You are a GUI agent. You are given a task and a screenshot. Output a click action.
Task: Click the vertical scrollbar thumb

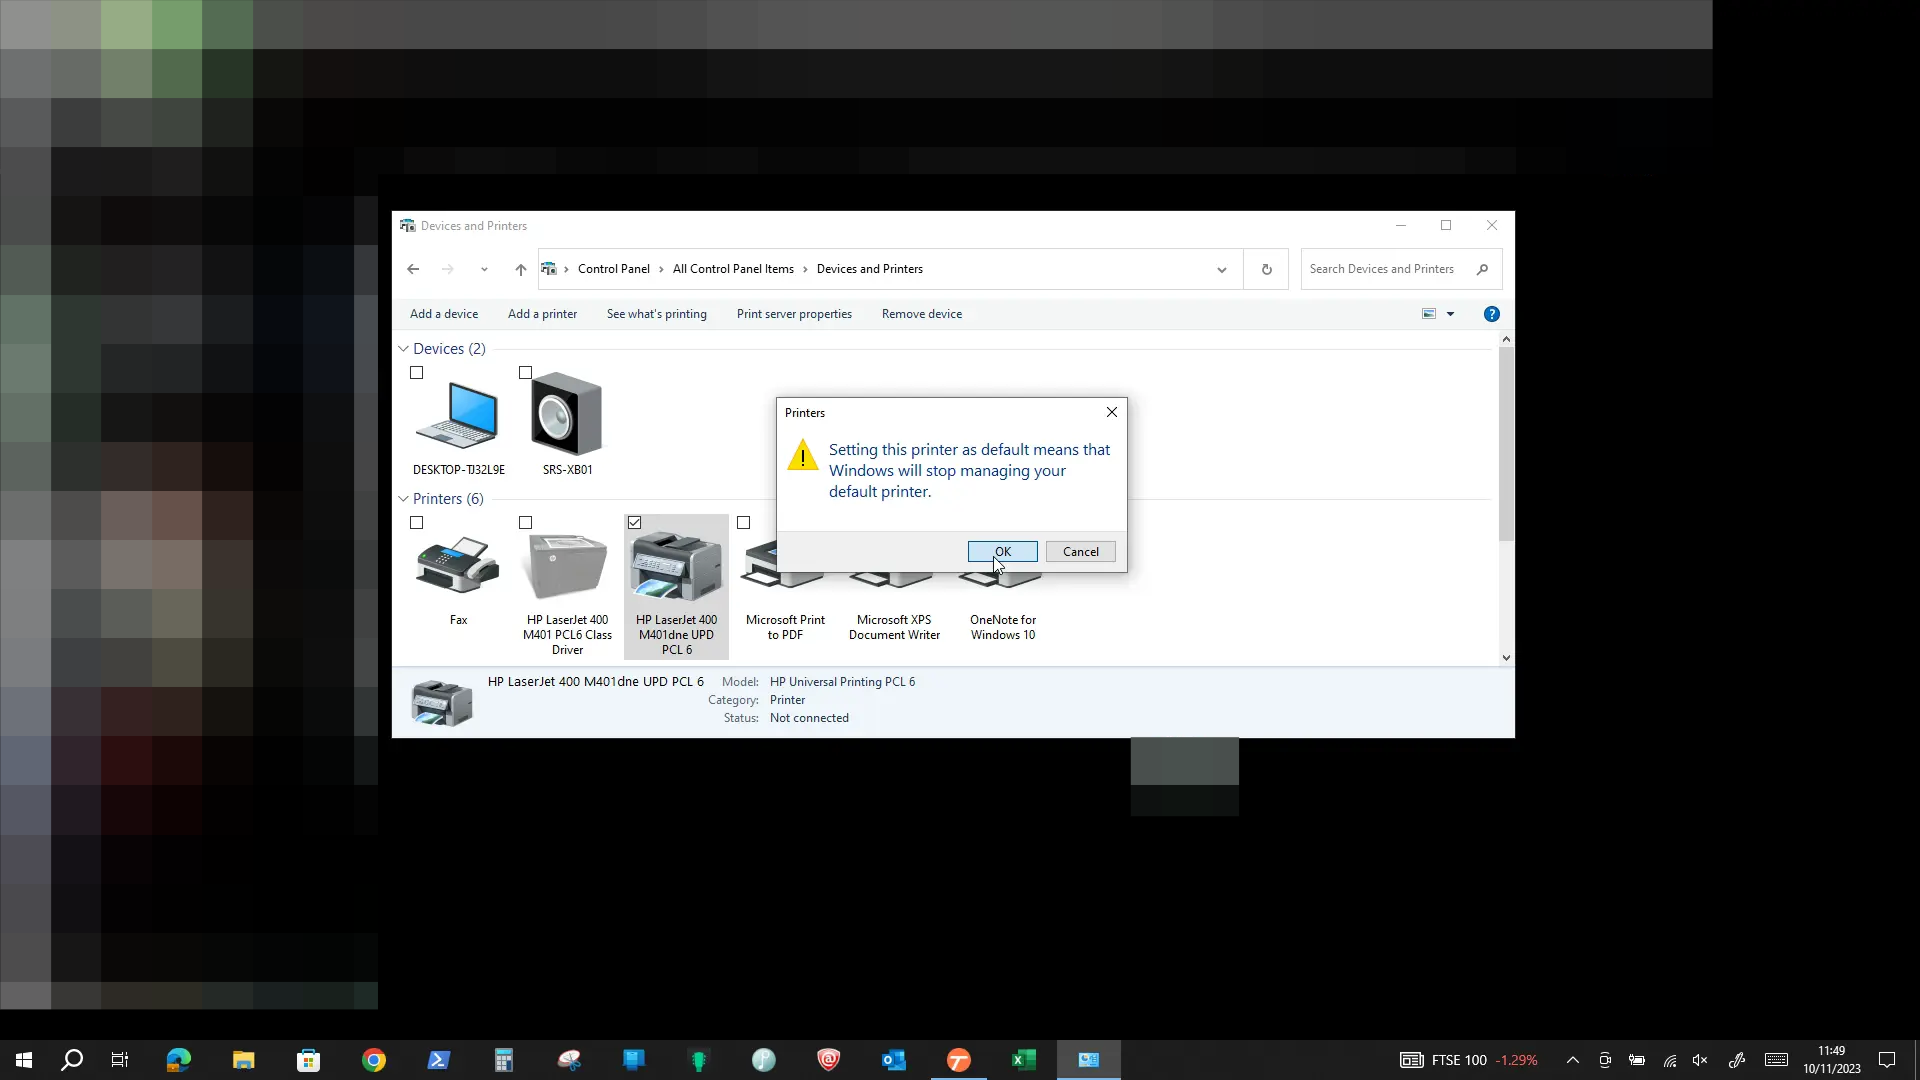click(x=1506, y=444)
